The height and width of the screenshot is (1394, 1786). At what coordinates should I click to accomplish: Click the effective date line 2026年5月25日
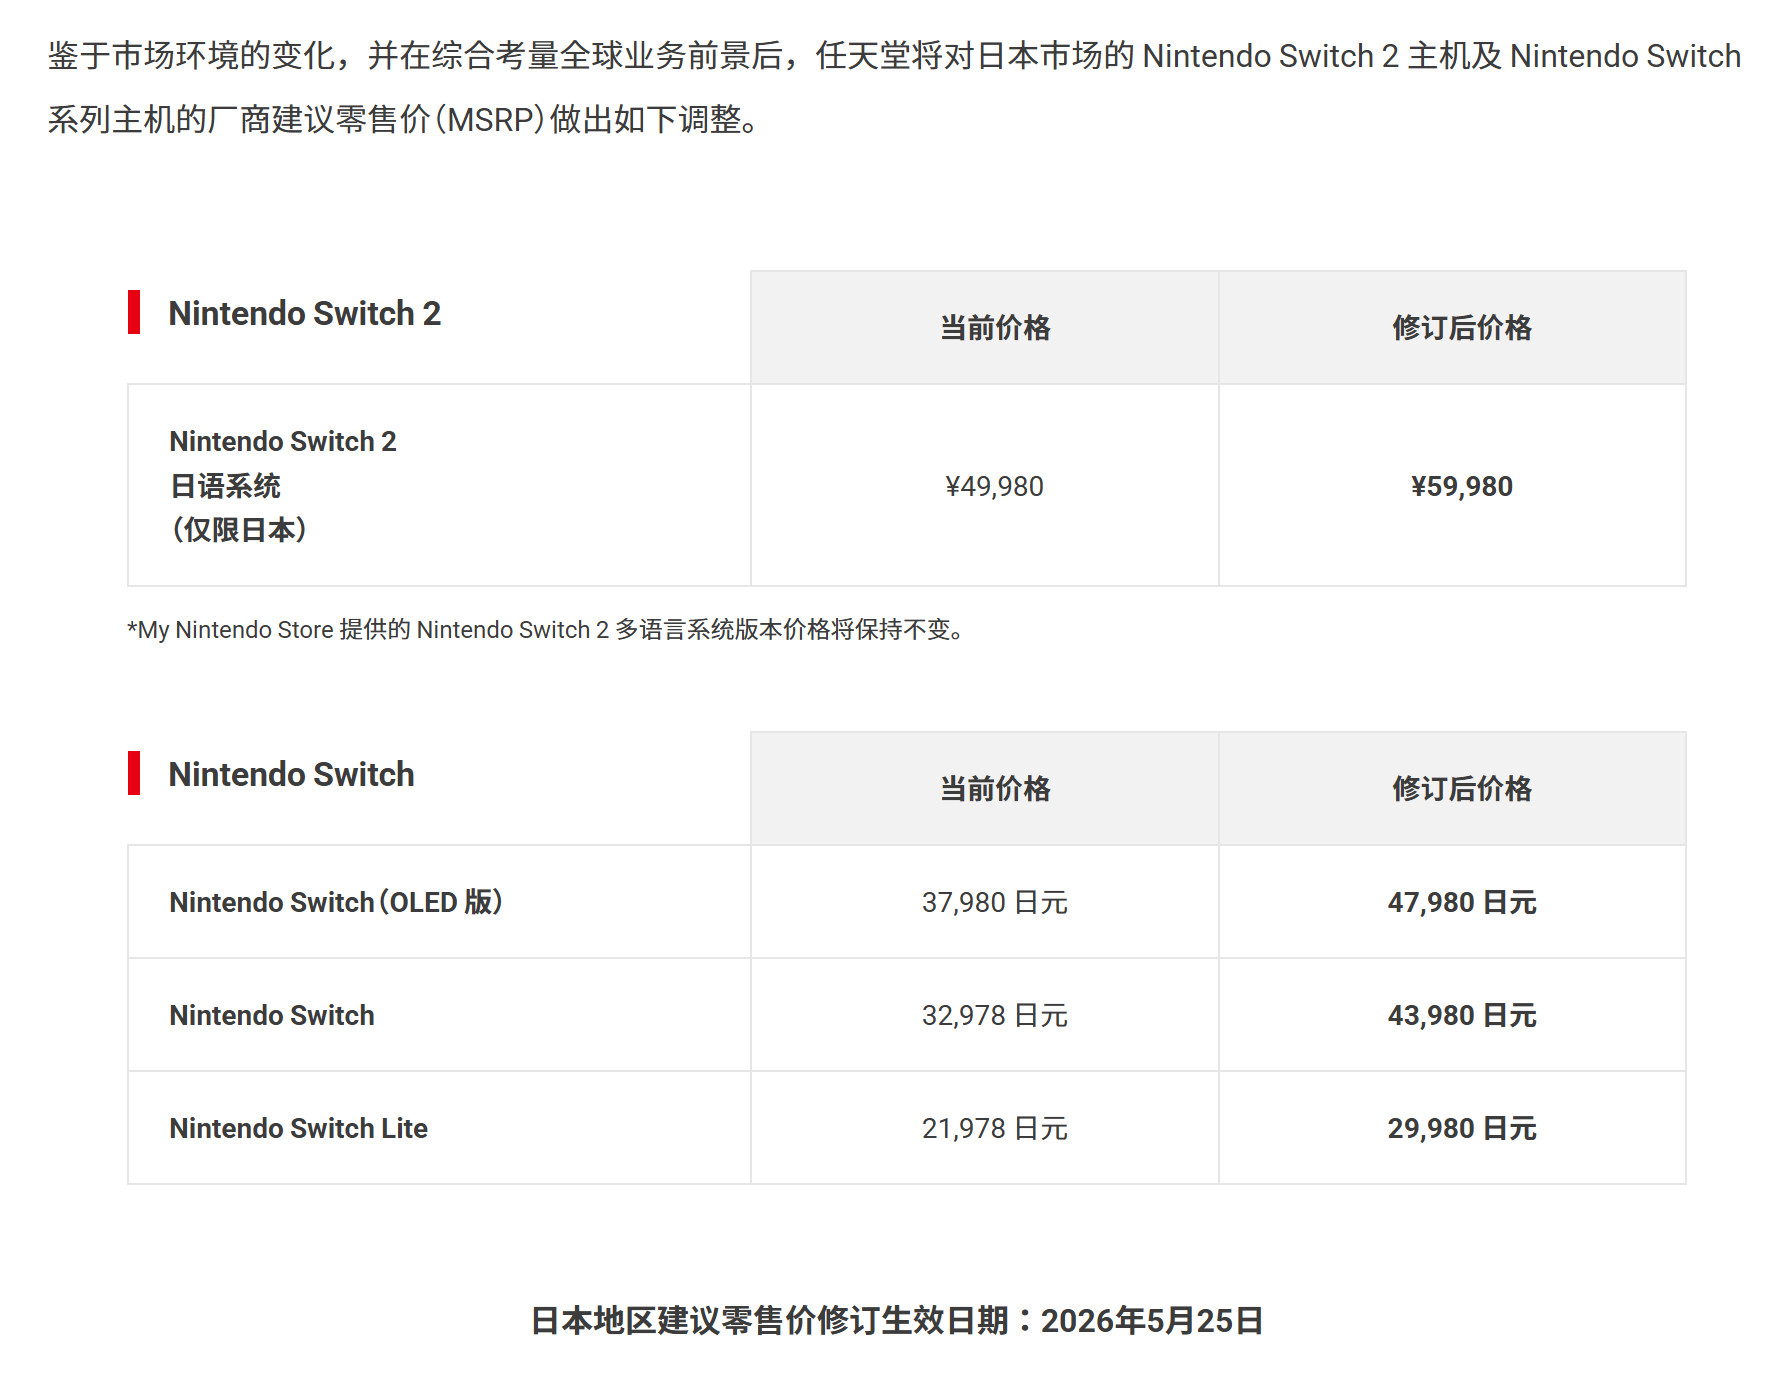(x=896, y=1320)
